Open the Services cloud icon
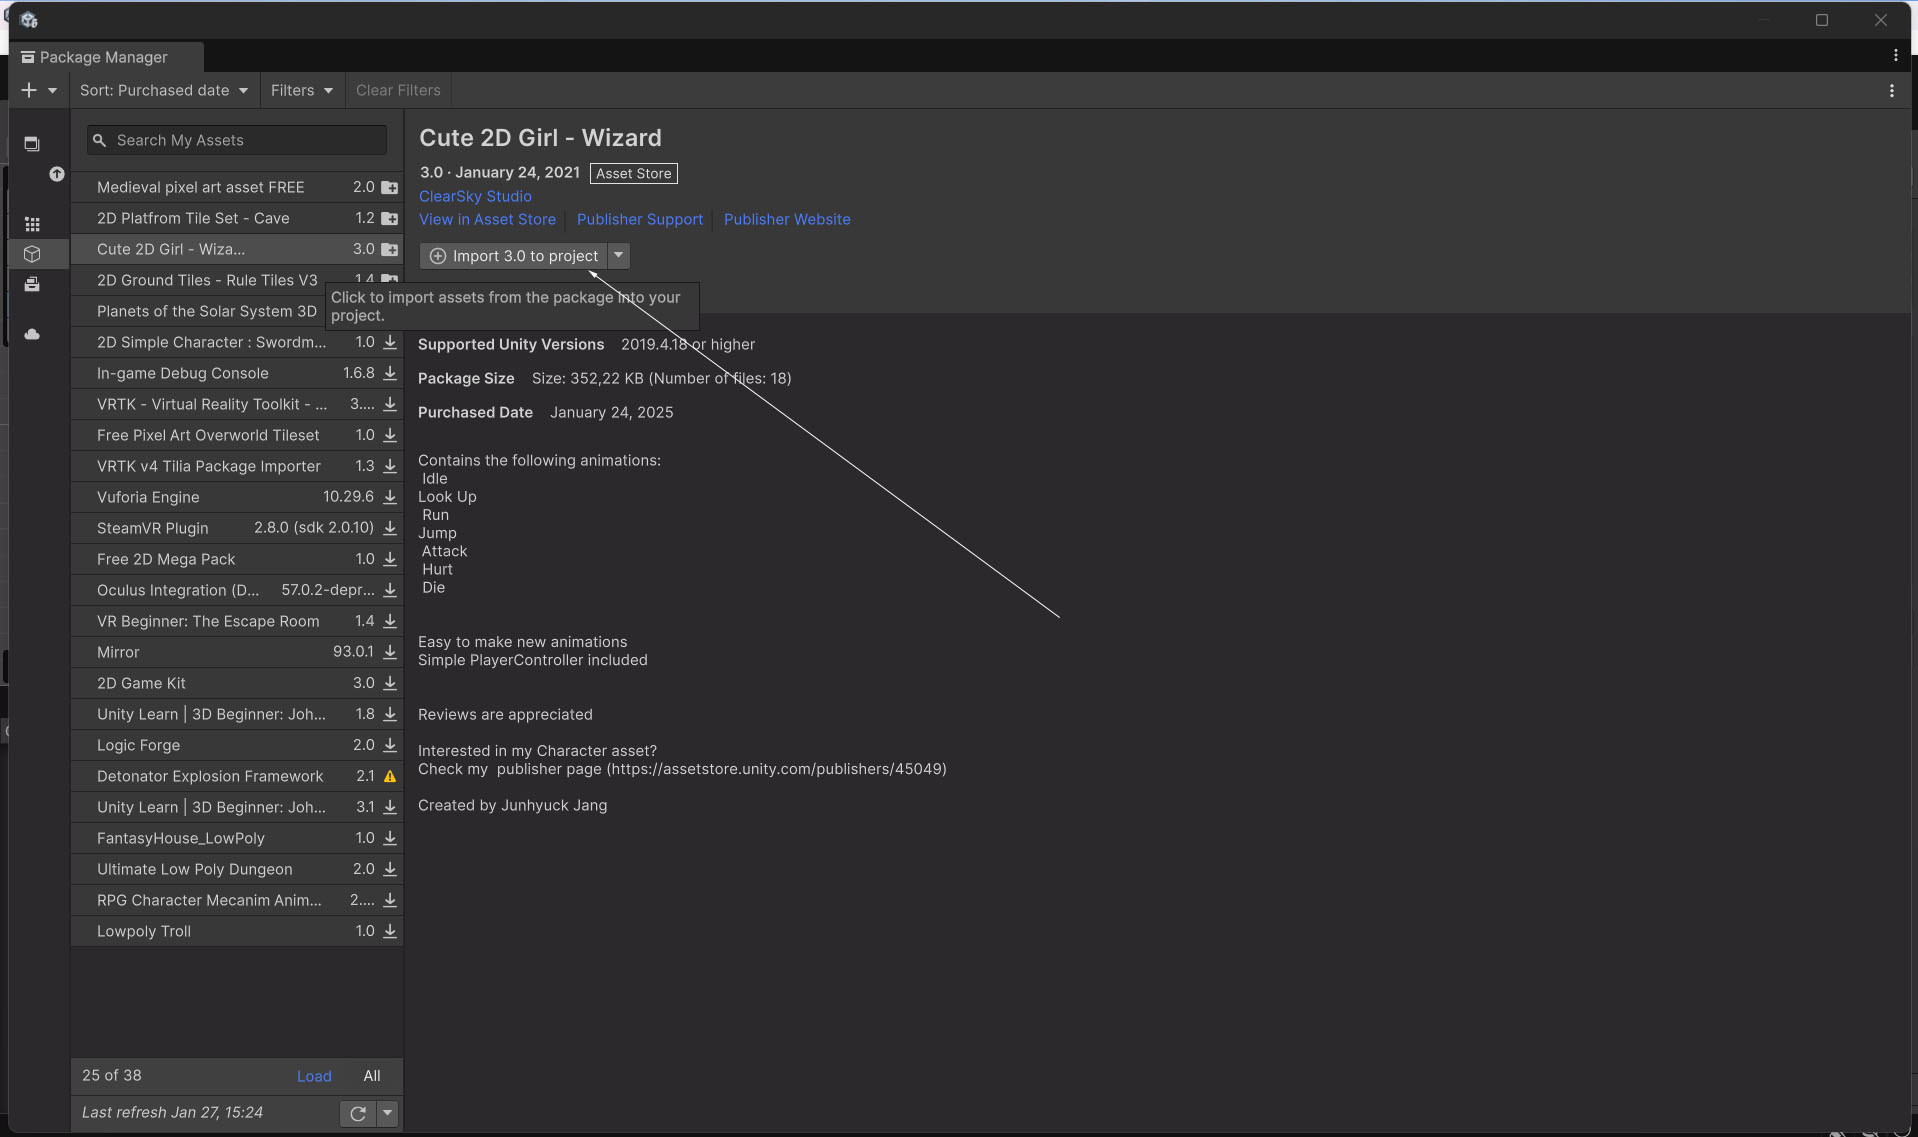This screenshot has width=1918, height=1137. (x=32, y=334)
